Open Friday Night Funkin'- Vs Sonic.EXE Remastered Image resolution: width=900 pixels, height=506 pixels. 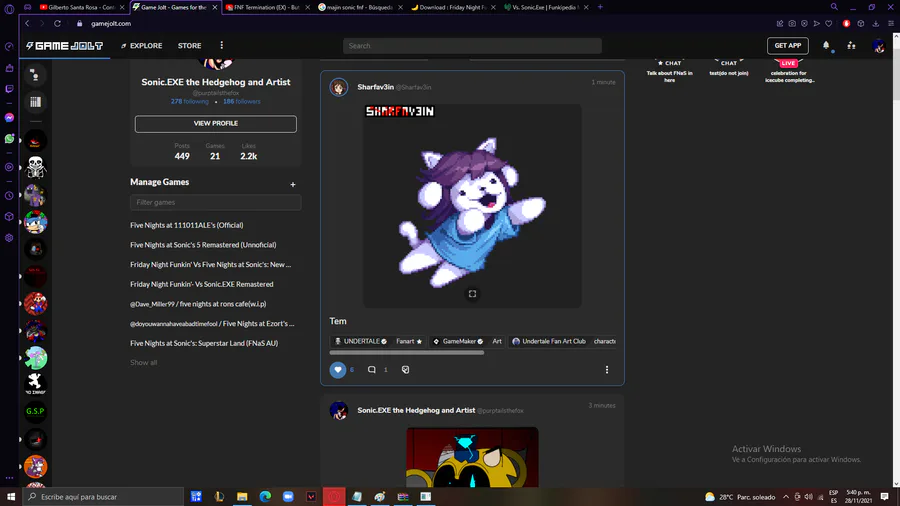(x=201, y=285)
